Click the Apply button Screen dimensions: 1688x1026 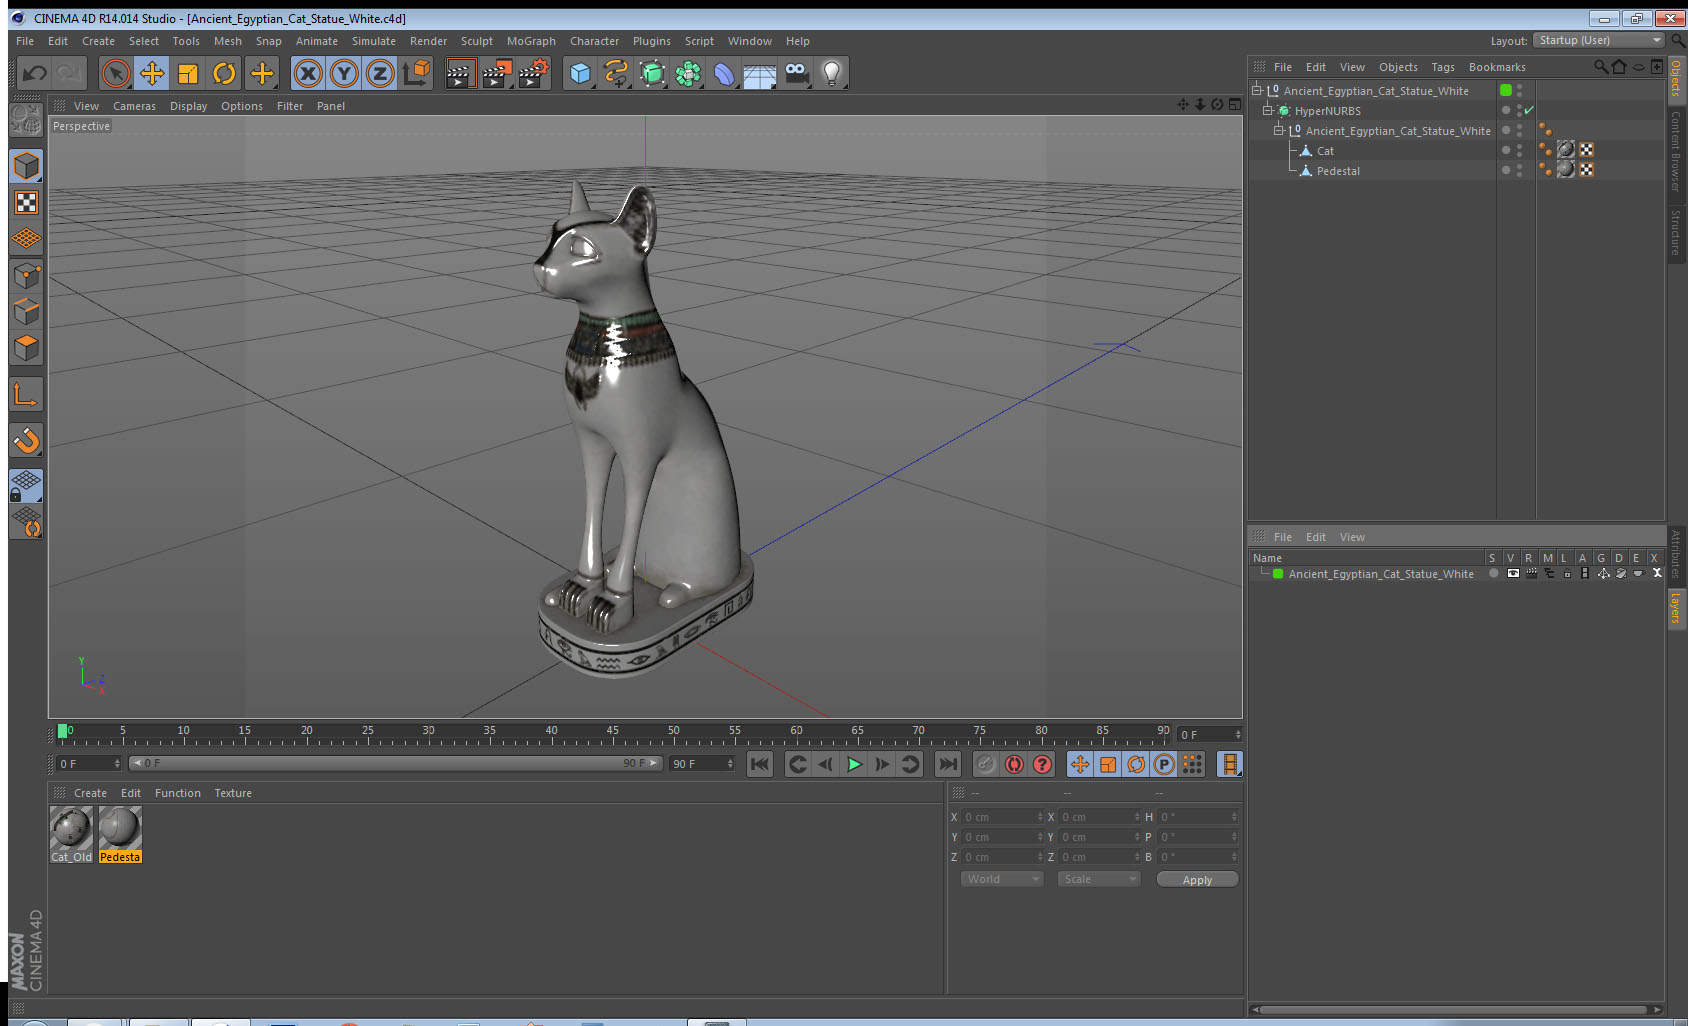[x=1197, y=880]
